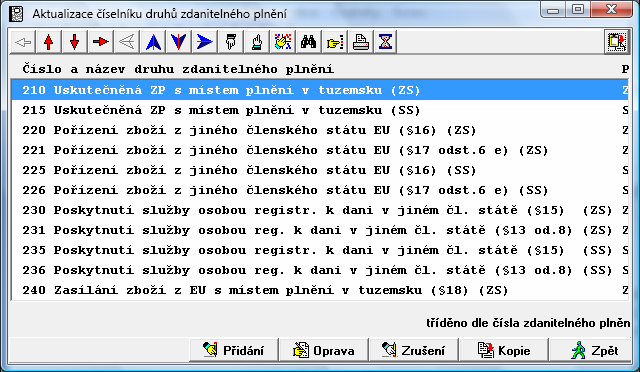Click the blue downward arrowhead icon
The height and width of the screenshot is (372, 640).
pyautogui.click(x=178, y=42)
